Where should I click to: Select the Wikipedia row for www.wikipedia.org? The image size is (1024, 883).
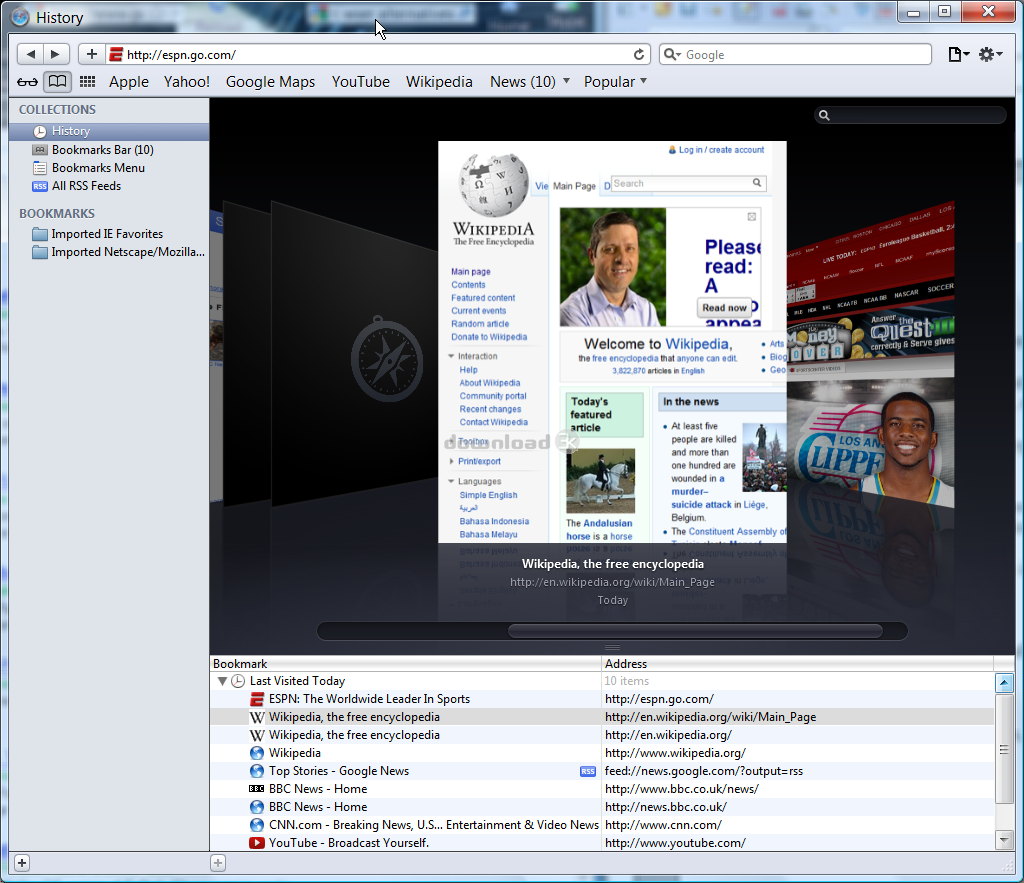(601, 753)
